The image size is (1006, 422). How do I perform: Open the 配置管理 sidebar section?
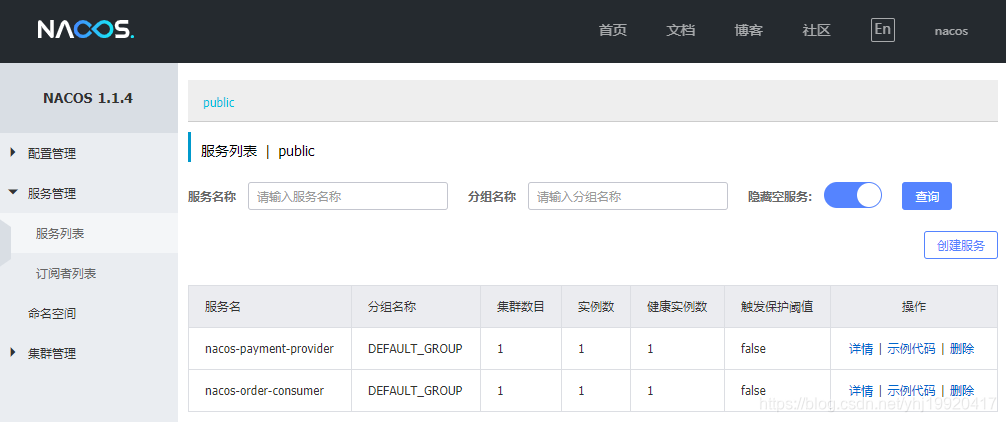[x=52, y=153]
